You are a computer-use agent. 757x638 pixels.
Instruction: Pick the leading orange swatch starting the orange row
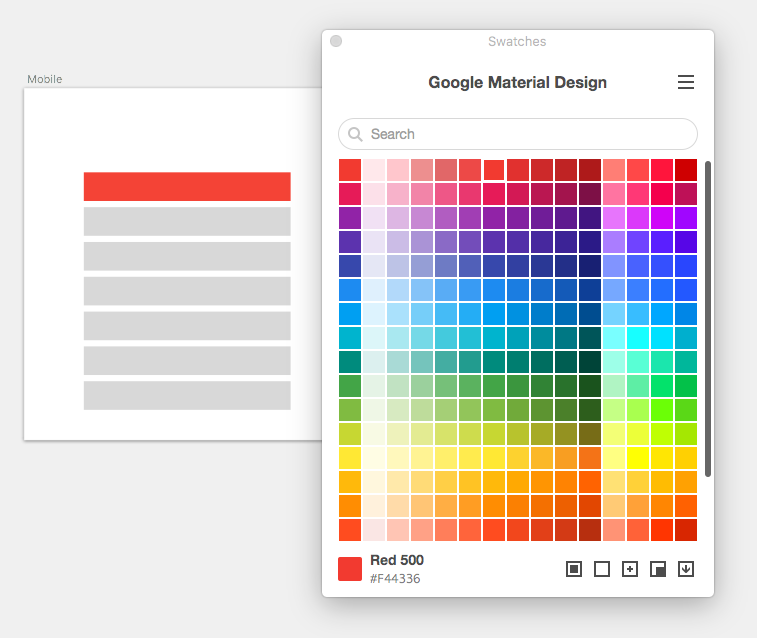(350, 506)
